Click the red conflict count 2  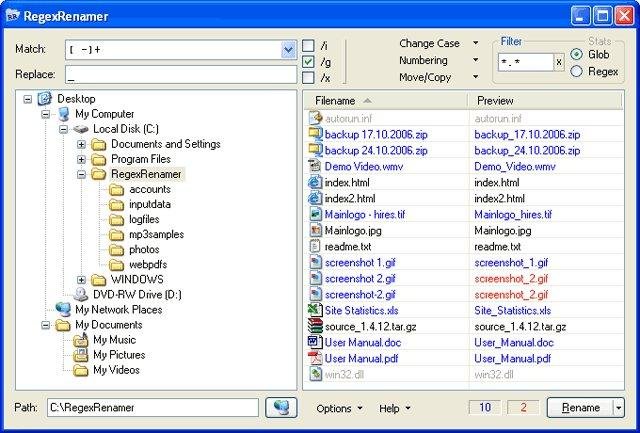[523, 407]
